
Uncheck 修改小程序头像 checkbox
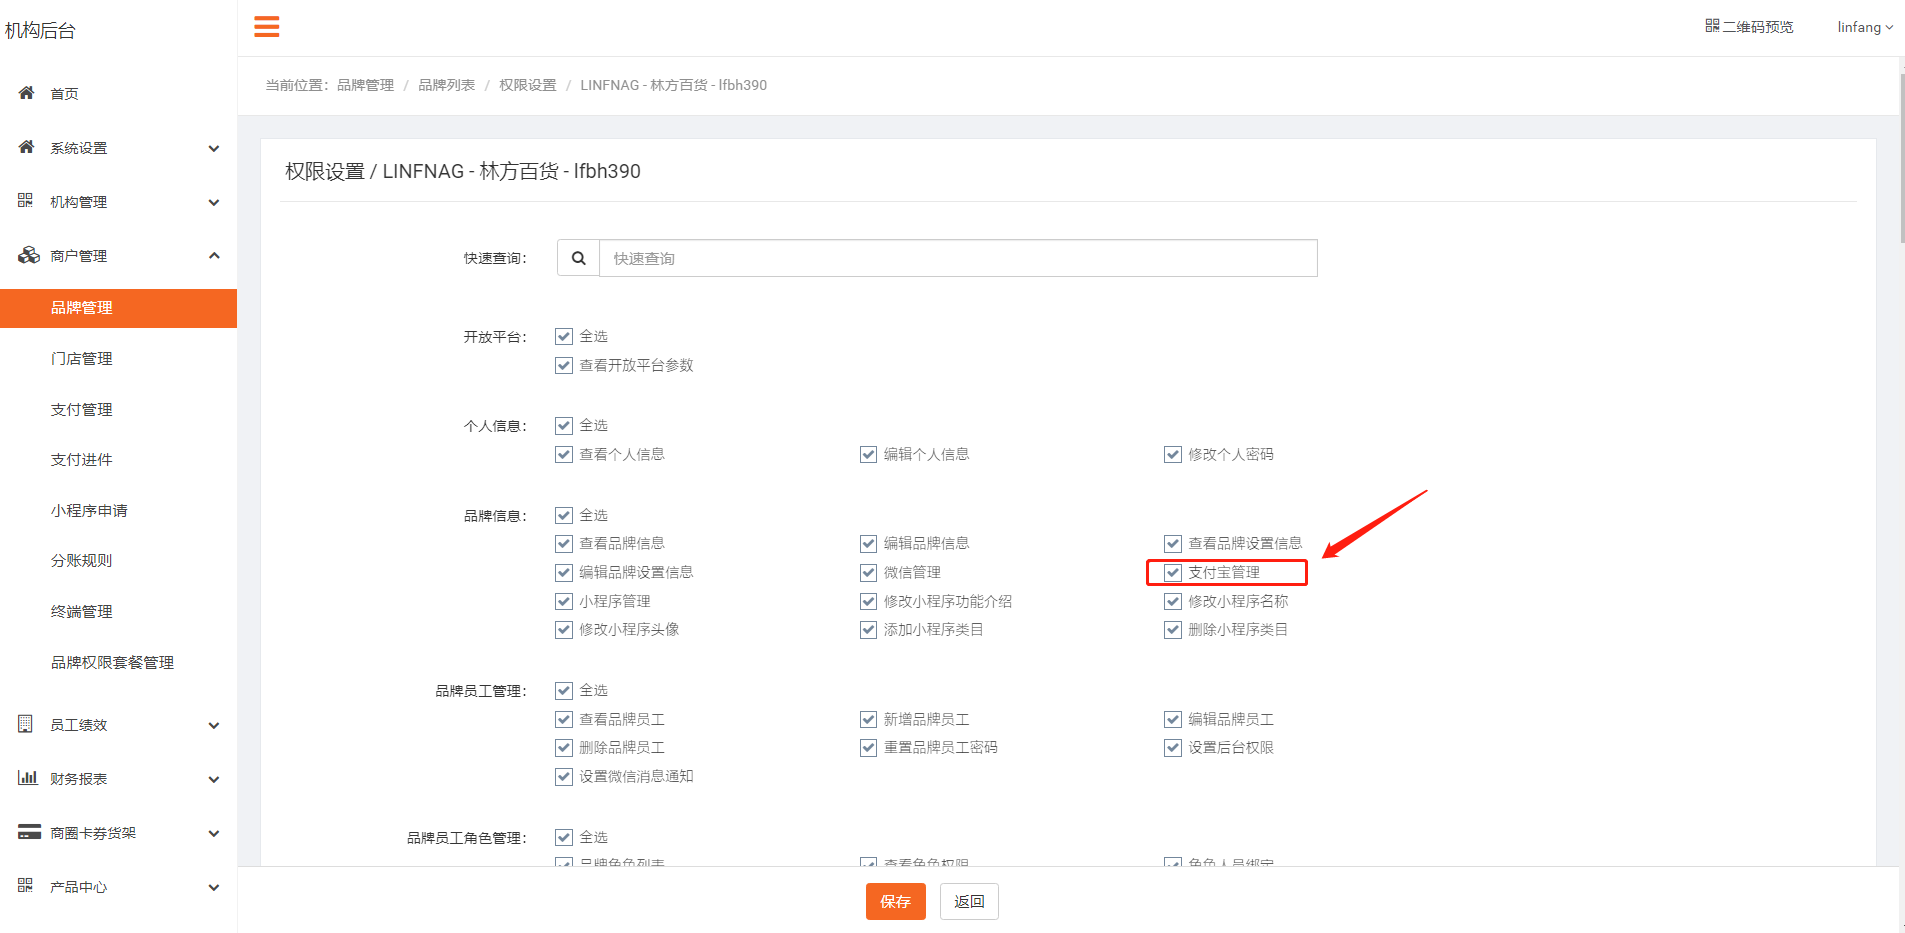click(x=564, y=629)
